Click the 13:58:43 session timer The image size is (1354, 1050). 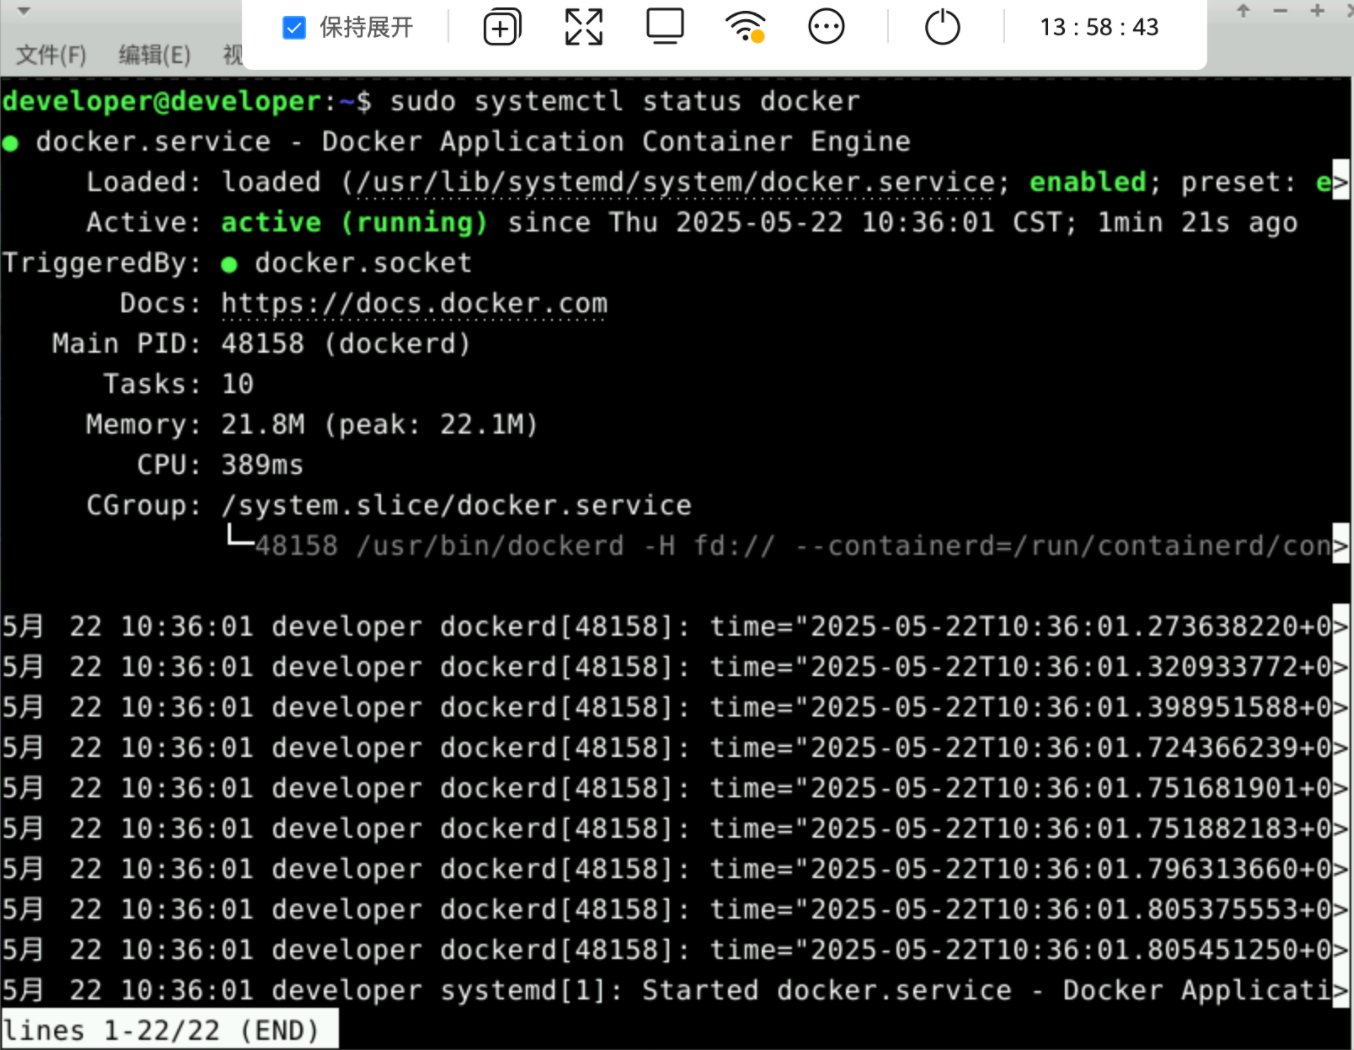pos(1099,27)
